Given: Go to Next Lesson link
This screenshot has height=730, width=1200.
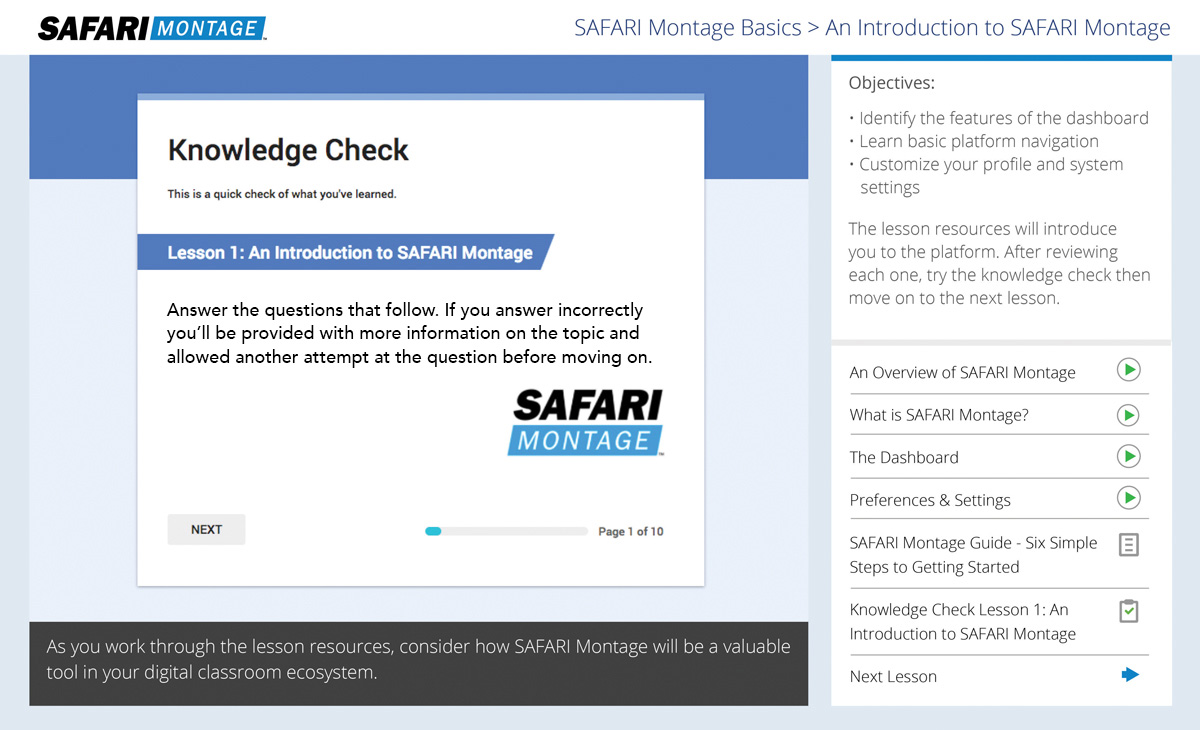Looking at the screenshot, I should click(x=893, y=676).
